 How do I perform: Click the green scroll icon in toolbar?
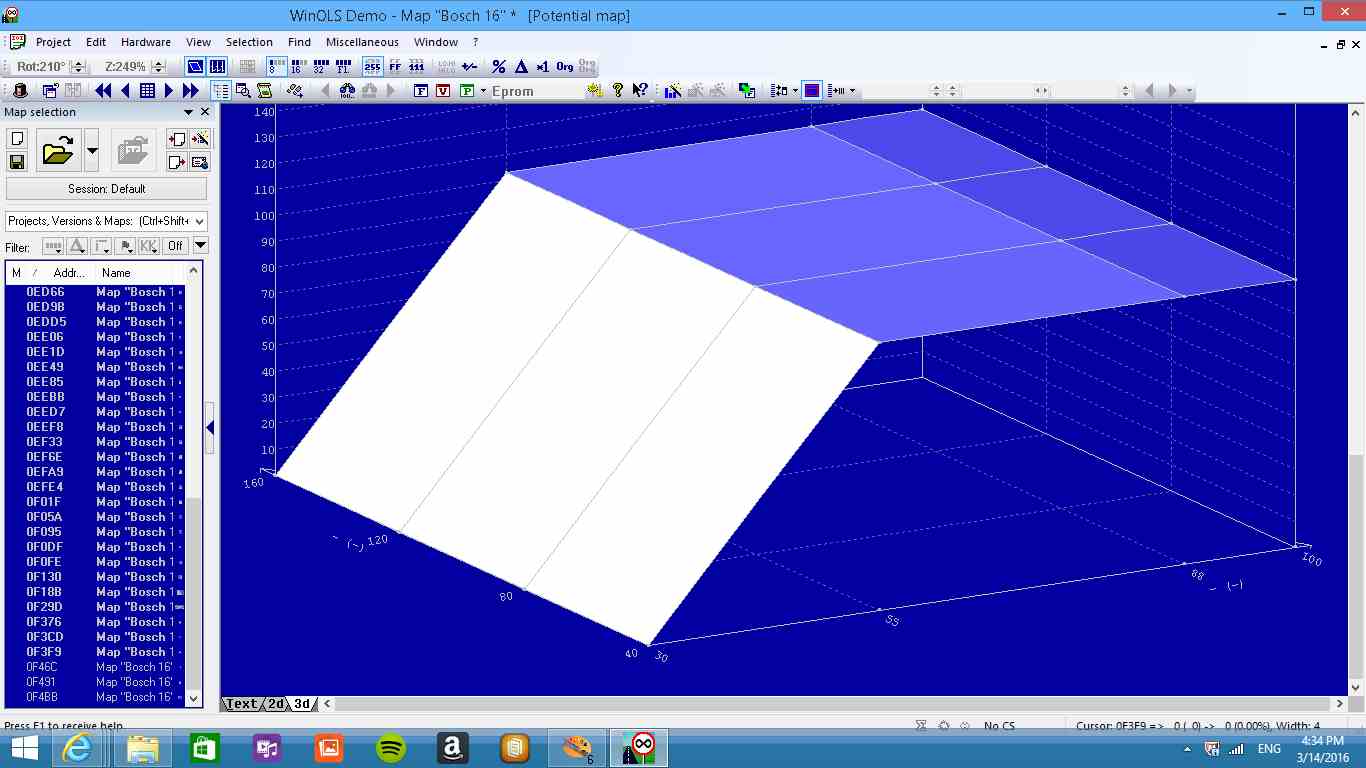click(265, 91)
